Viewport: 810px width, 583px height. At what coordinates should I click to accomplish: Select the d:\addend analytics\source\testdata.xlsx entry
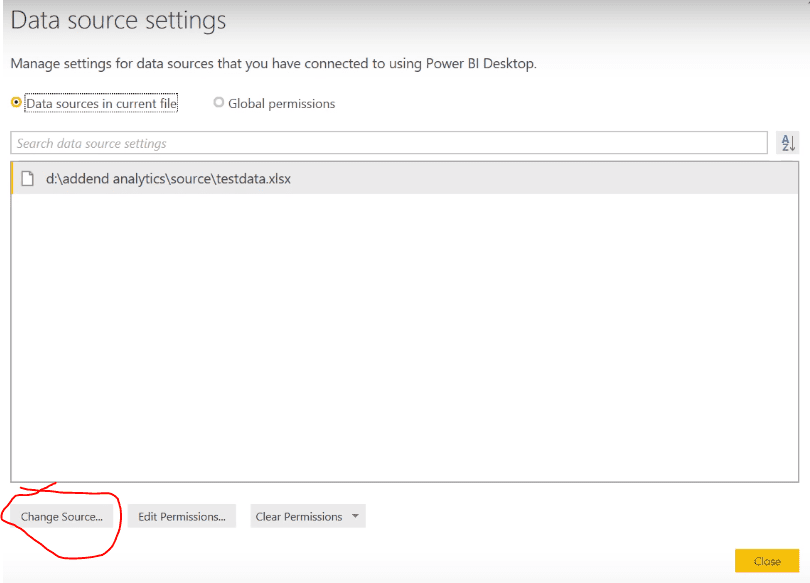point(405,179)
